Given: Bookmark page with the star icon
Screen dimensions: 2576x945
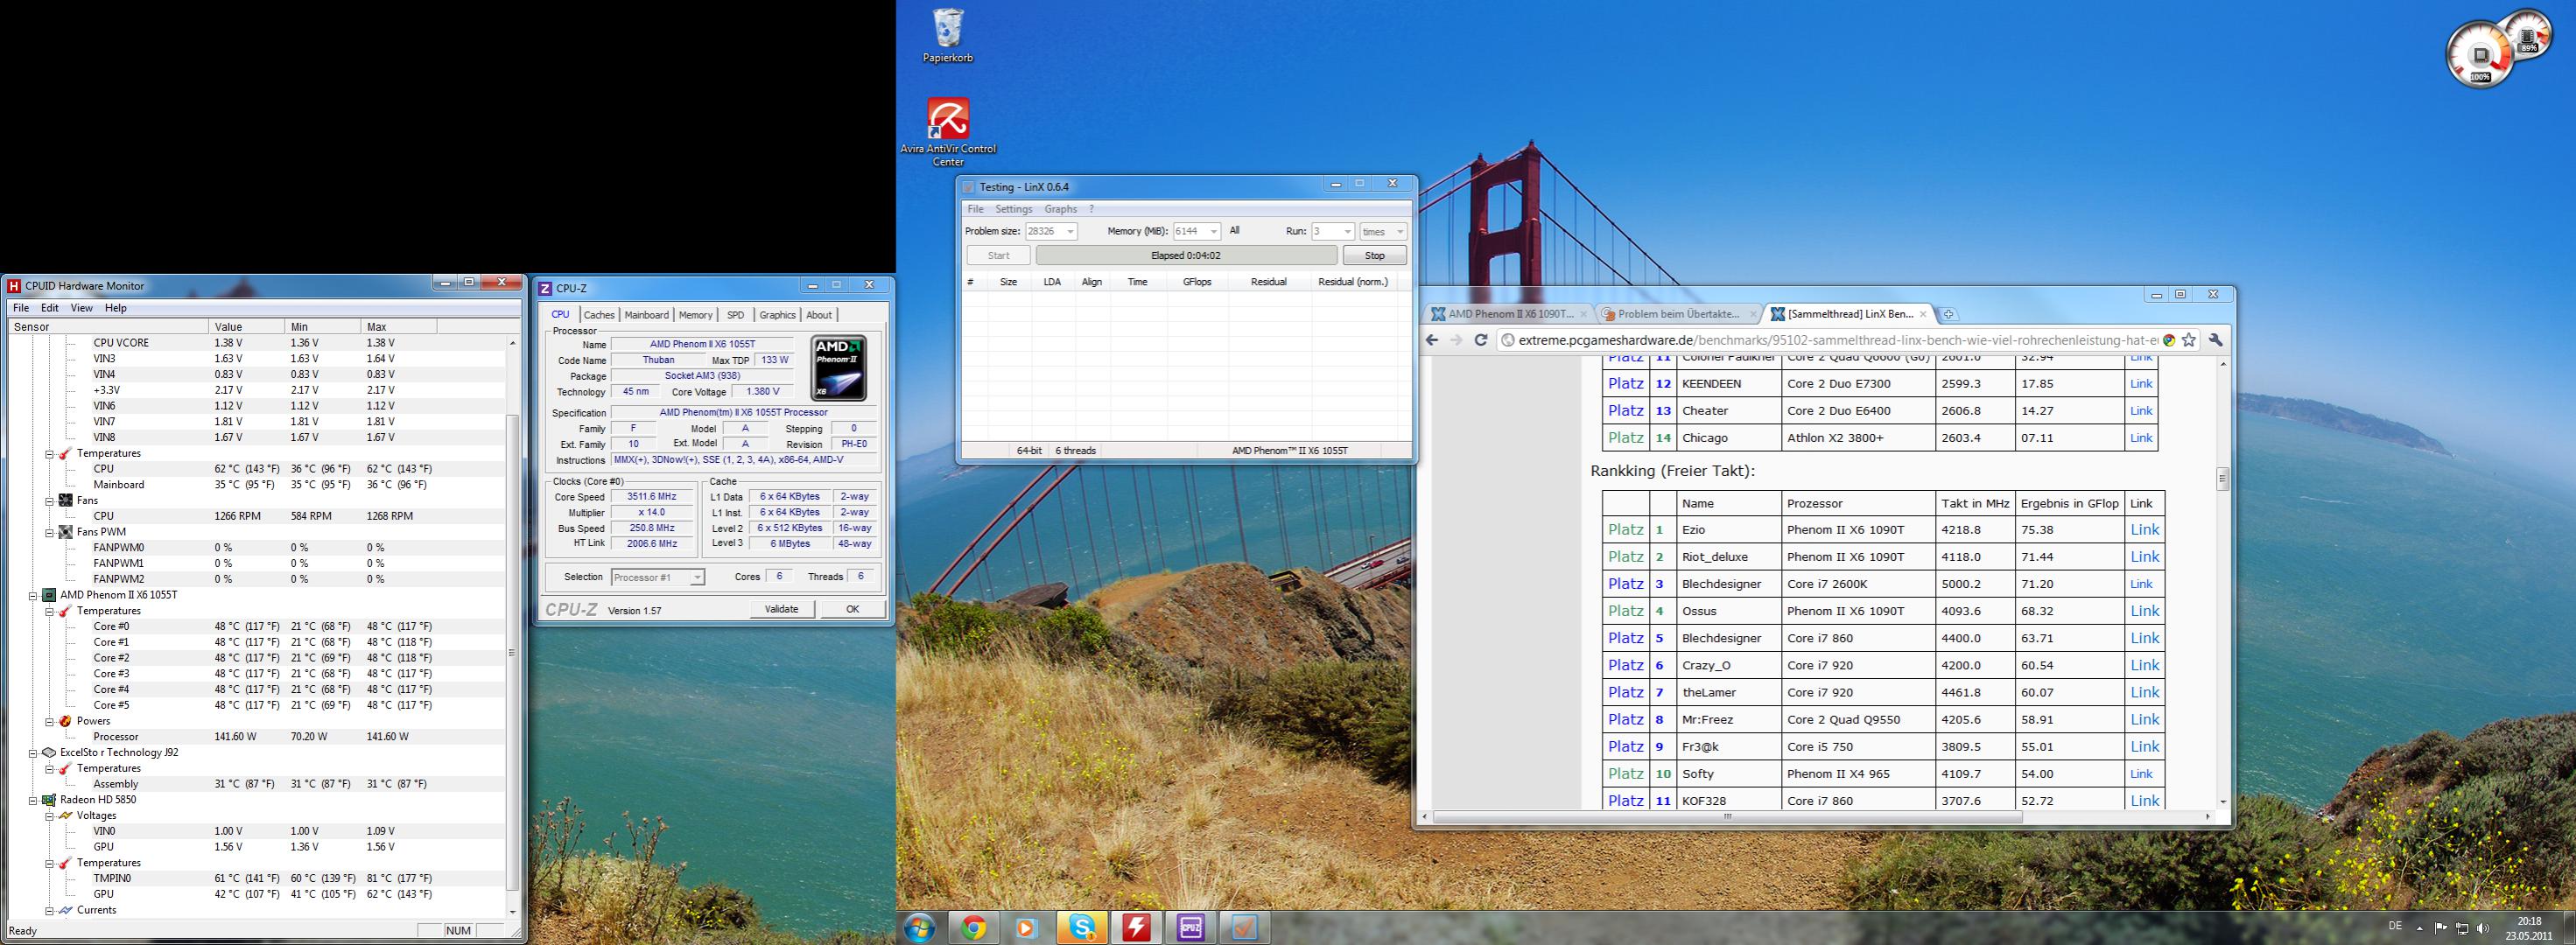Looking at the screenshot, I should click(2188, 340).
